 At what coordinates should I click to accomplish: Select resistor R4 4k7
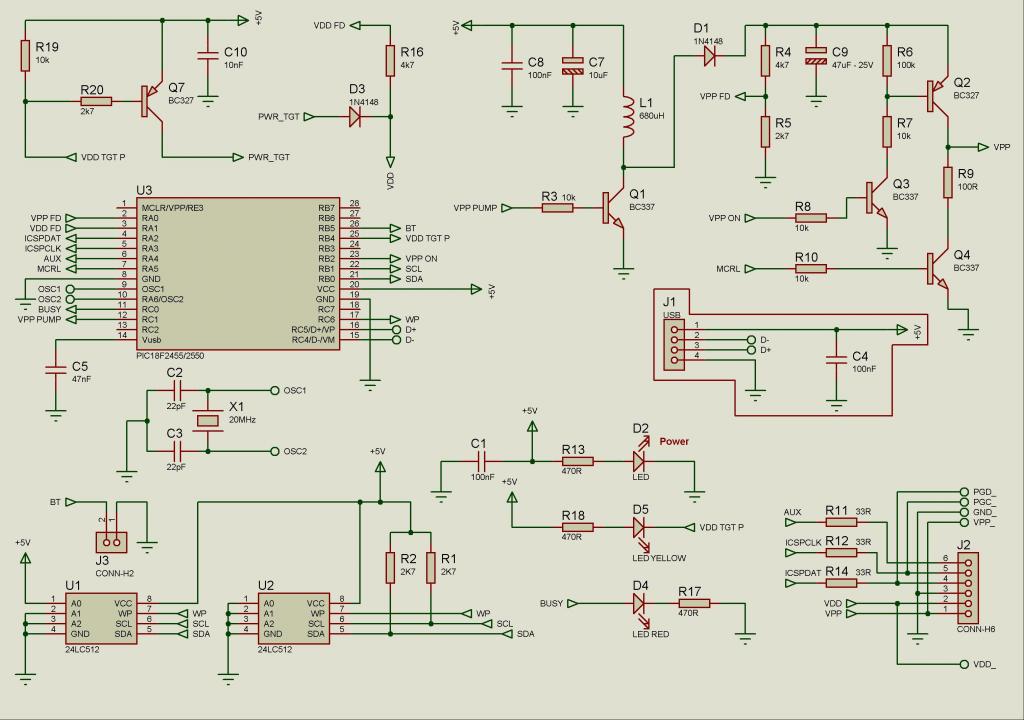point(765,61)
